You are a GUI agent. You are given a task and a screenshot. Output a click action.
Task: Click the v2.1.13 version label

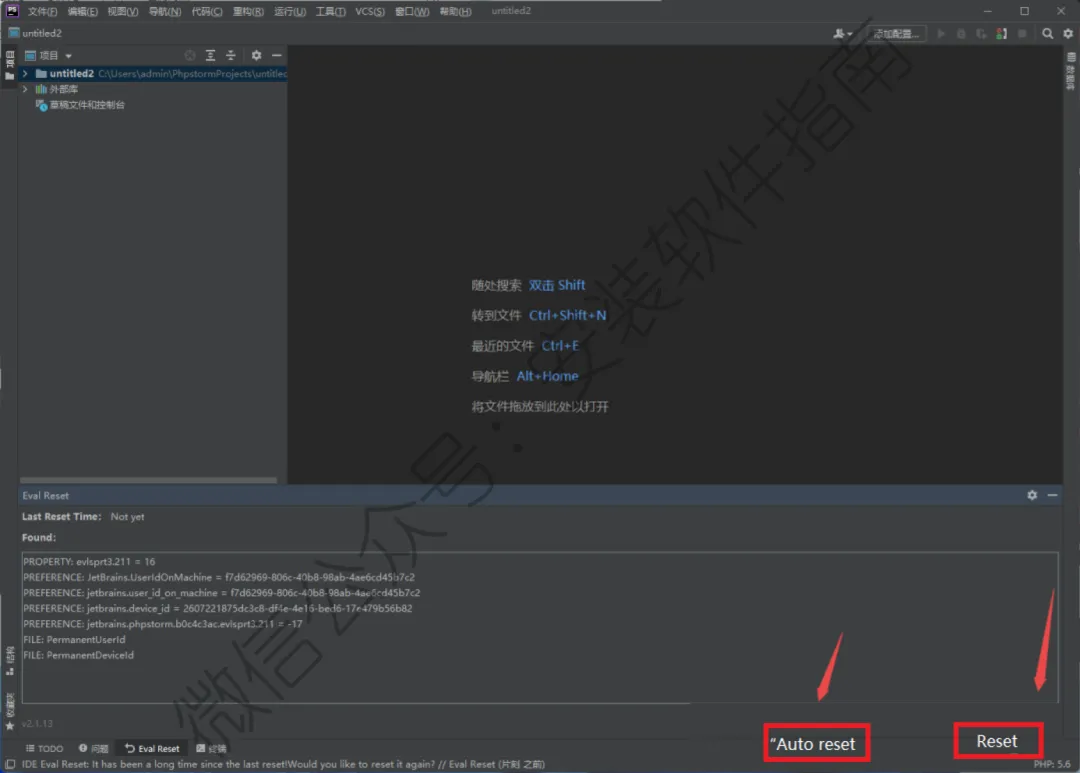point(37,723)
